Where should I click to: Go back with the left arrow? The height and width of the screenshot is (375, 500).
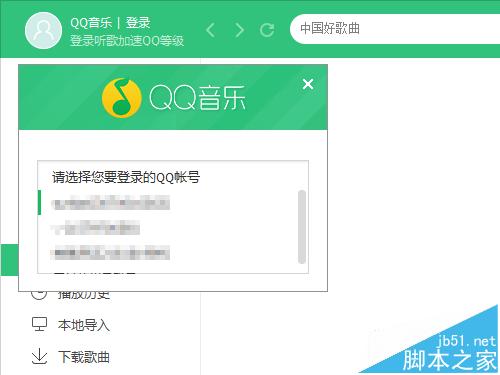coord(210,30)
